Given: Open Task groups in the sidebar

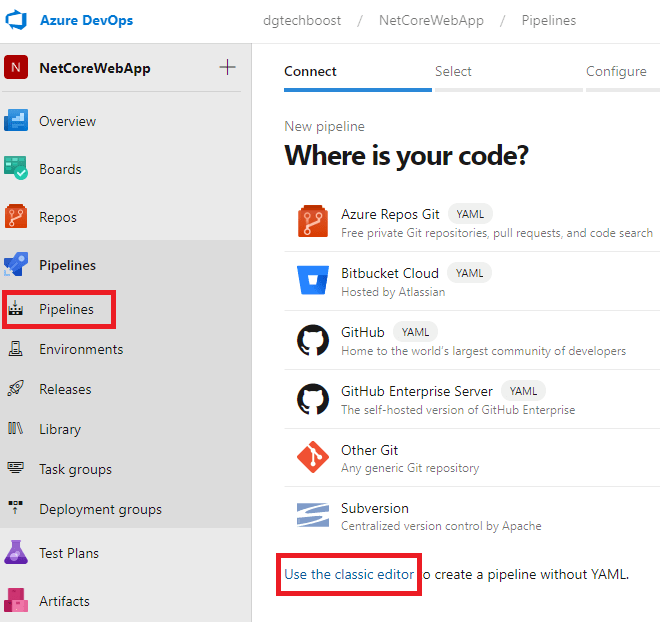Looking at the screenshot, I should pyautogui.click(x=75, y=469).
